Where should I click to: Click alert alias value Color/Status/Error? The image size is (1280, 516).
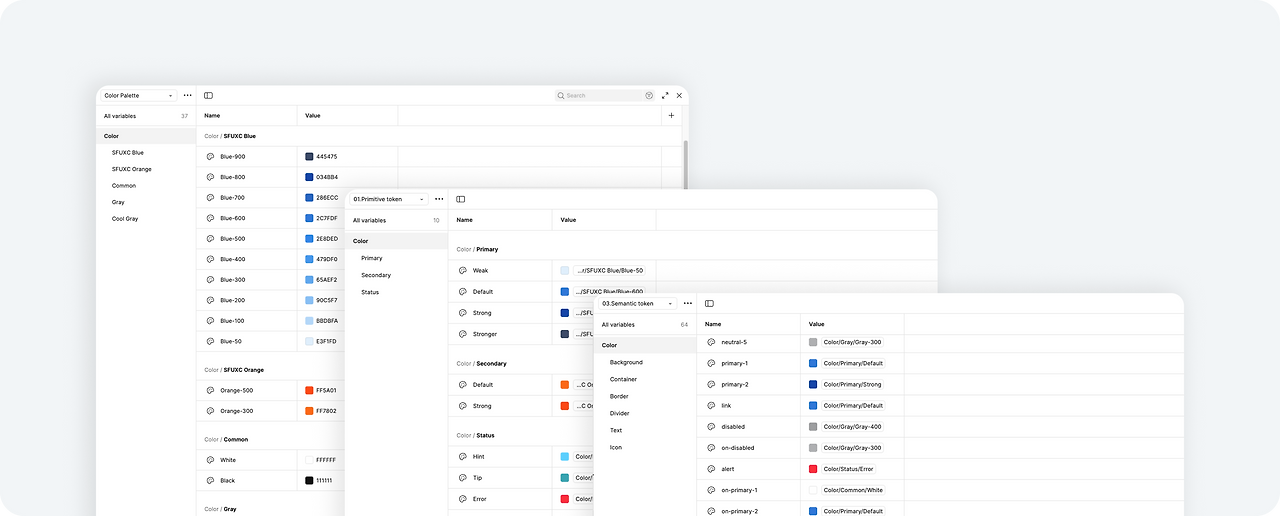[x=849, y=469]
